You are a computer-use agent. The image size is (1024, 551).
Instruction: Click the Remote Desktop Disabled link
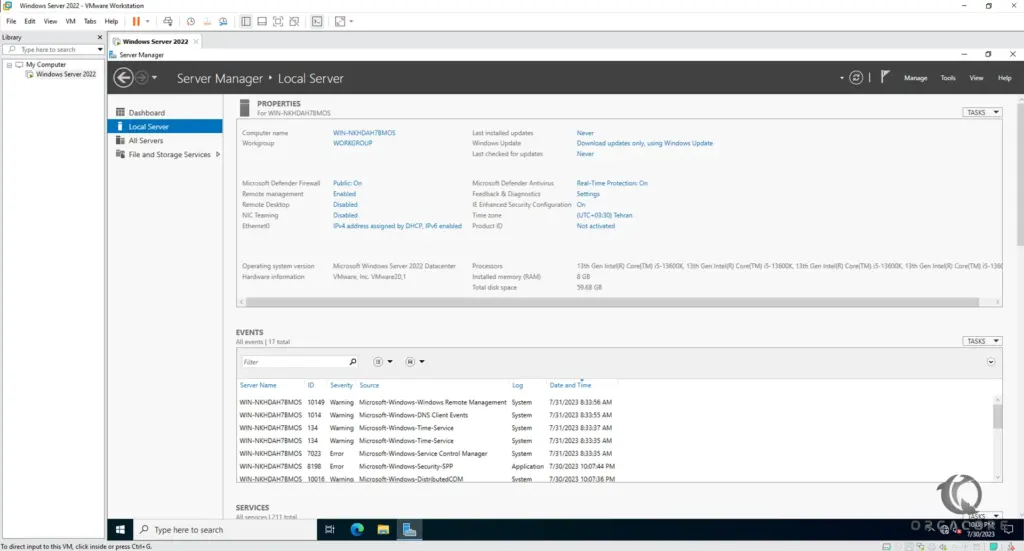click(x=345, y=204)
